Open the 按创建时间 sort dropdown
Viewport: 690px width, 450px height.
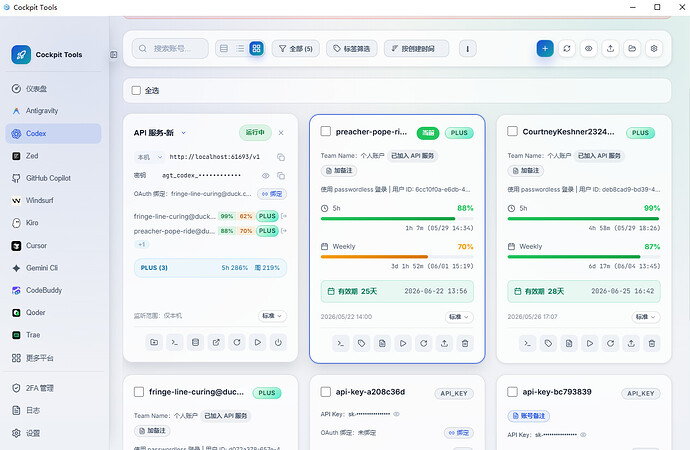point(416,48)
